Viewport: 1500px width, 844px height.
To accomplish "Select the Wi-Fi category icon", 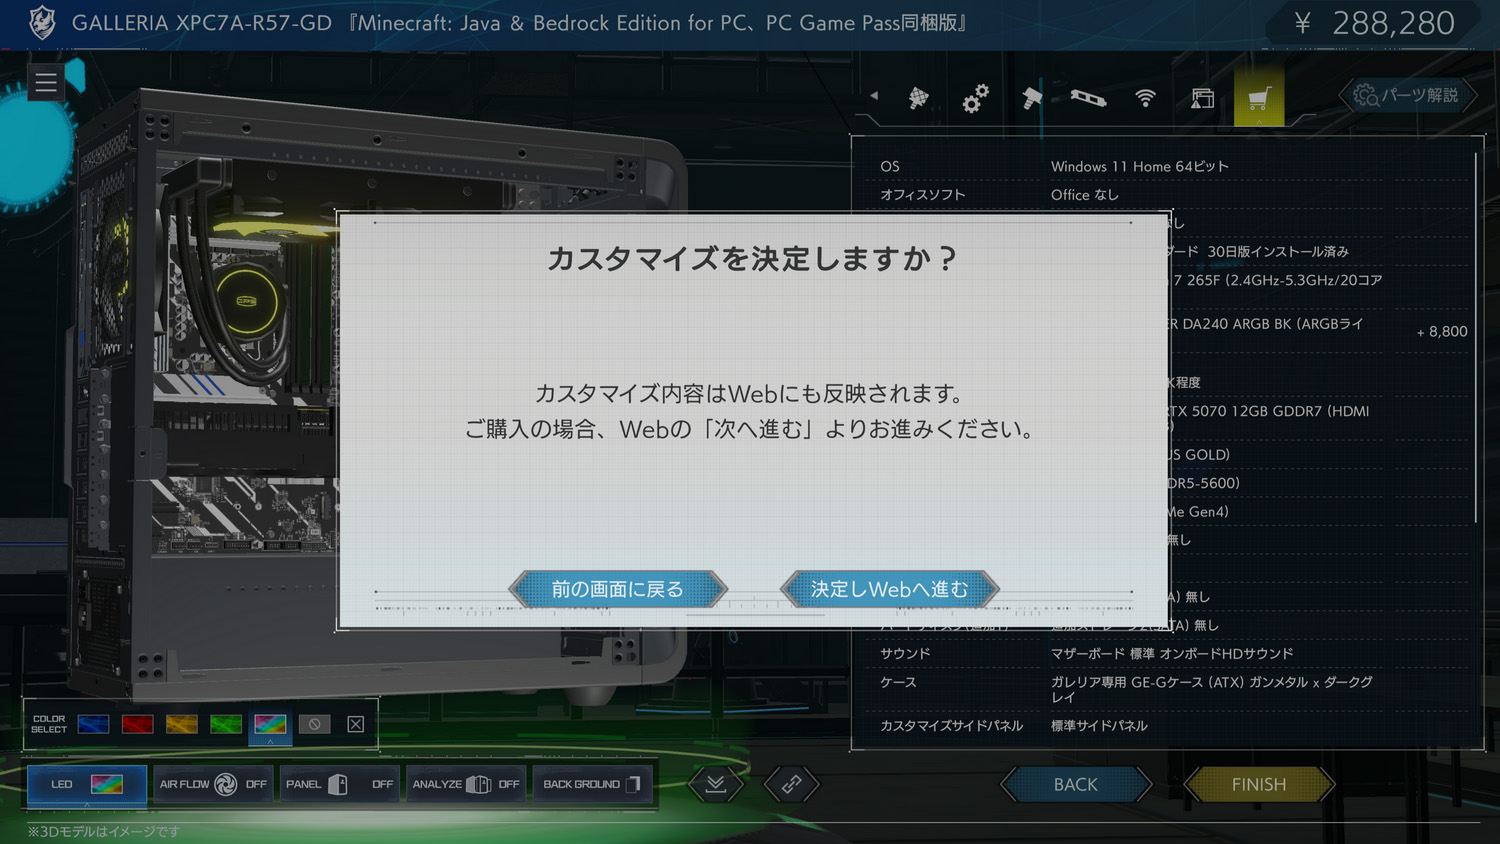I will [1145, 98].
